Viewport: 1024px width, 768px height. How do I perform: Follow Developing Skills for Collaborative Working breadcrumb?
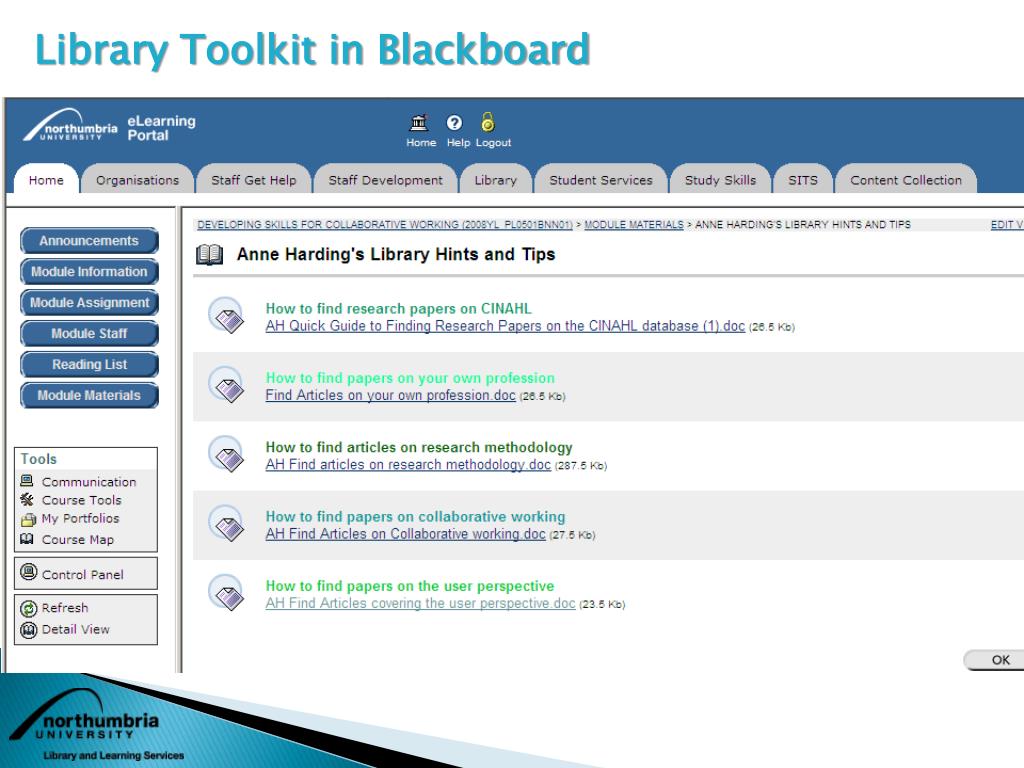pos(385,225)
